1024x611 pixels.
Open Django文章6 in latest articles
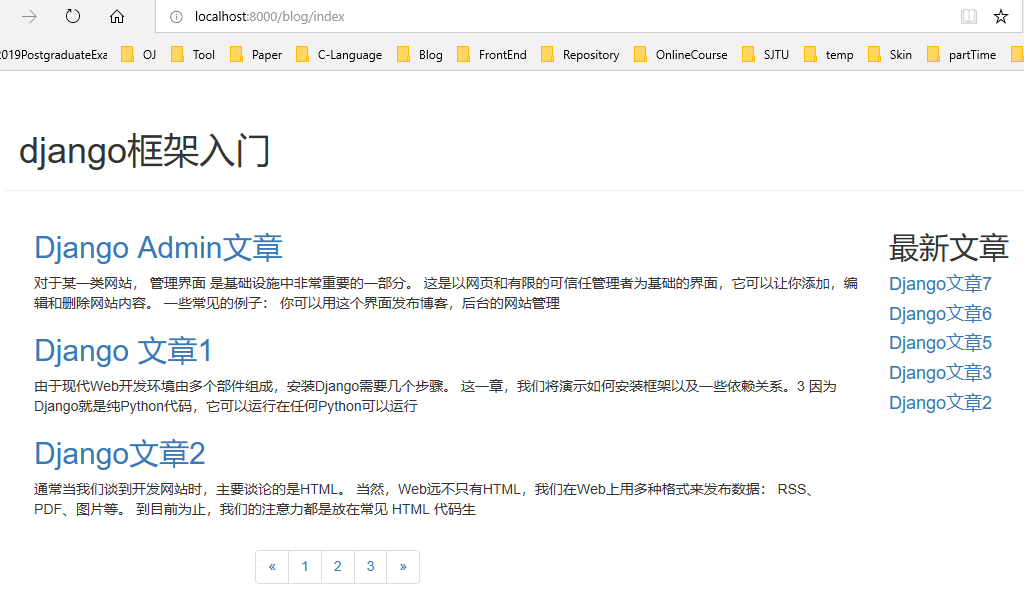(940, 314)
